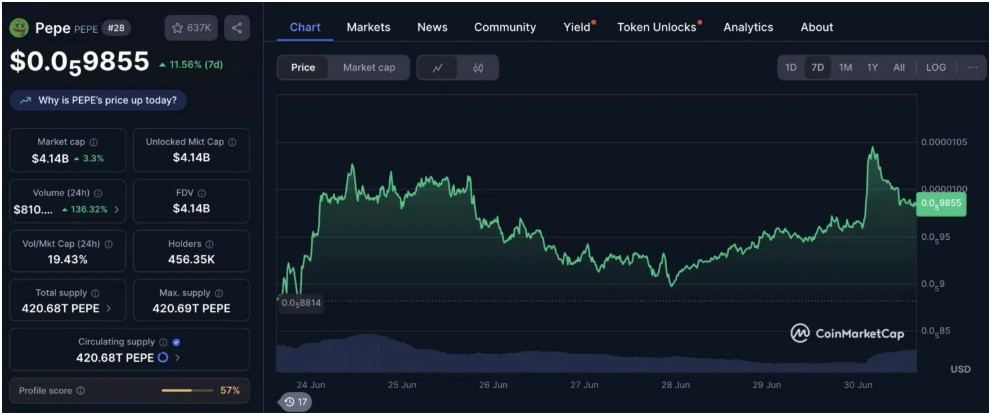Click the 19.43% Vol/Mkt Cap value
Screen dimensions: 989x413
(x=67, y=259)
